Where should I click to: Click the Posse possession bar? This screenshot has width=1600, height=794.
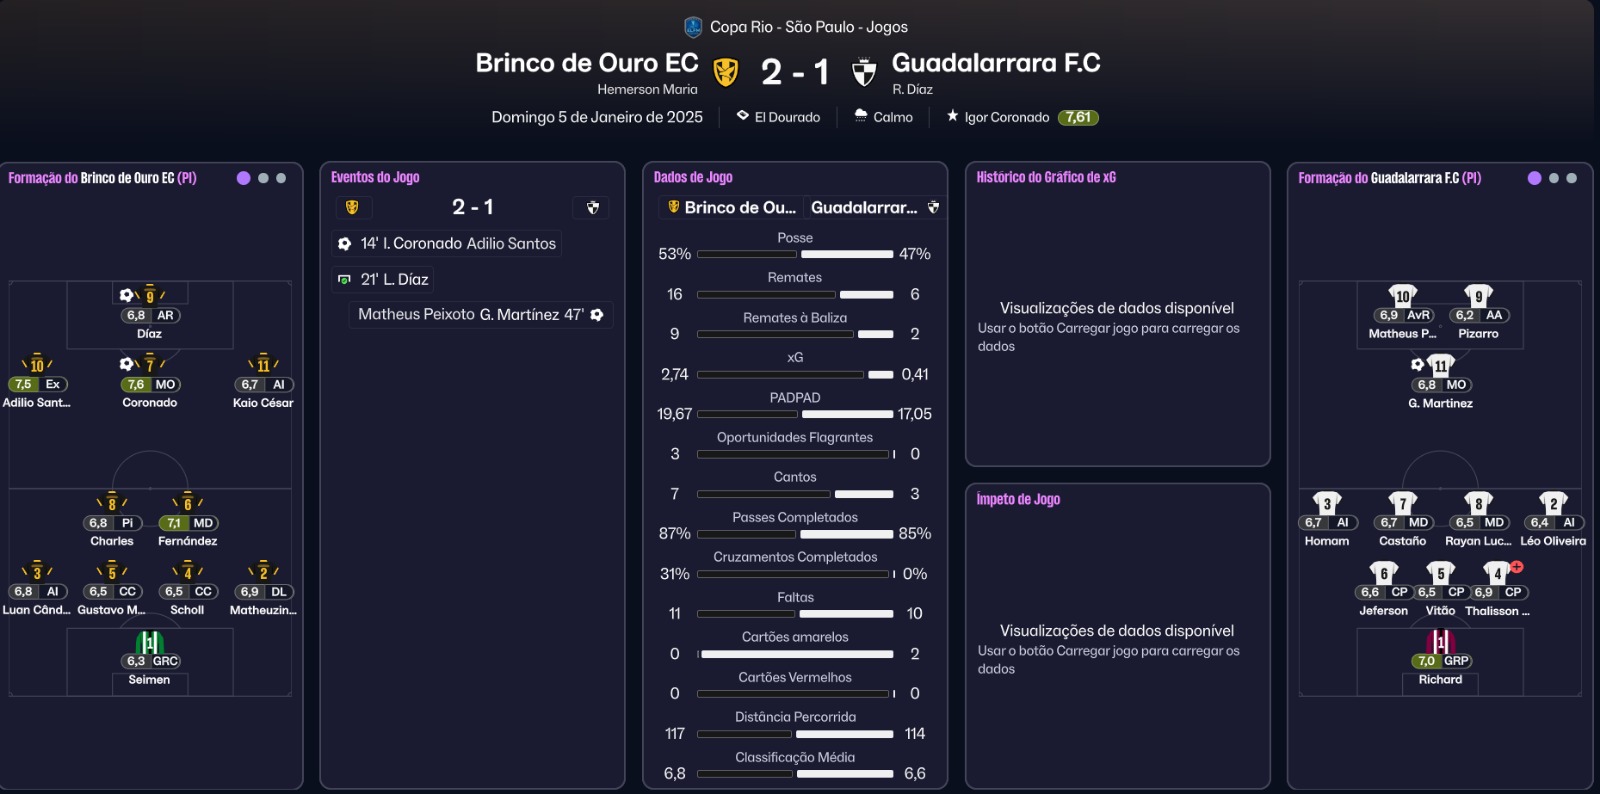coord(794,254)
